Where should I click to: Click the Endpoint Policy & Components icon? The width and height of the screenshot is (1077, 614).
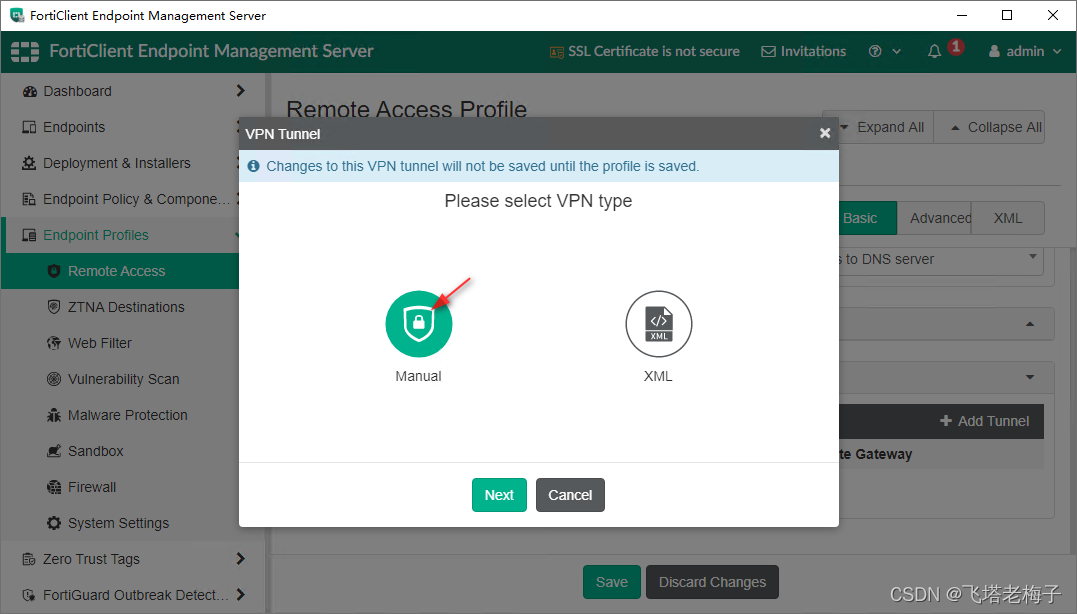(30, 199)
